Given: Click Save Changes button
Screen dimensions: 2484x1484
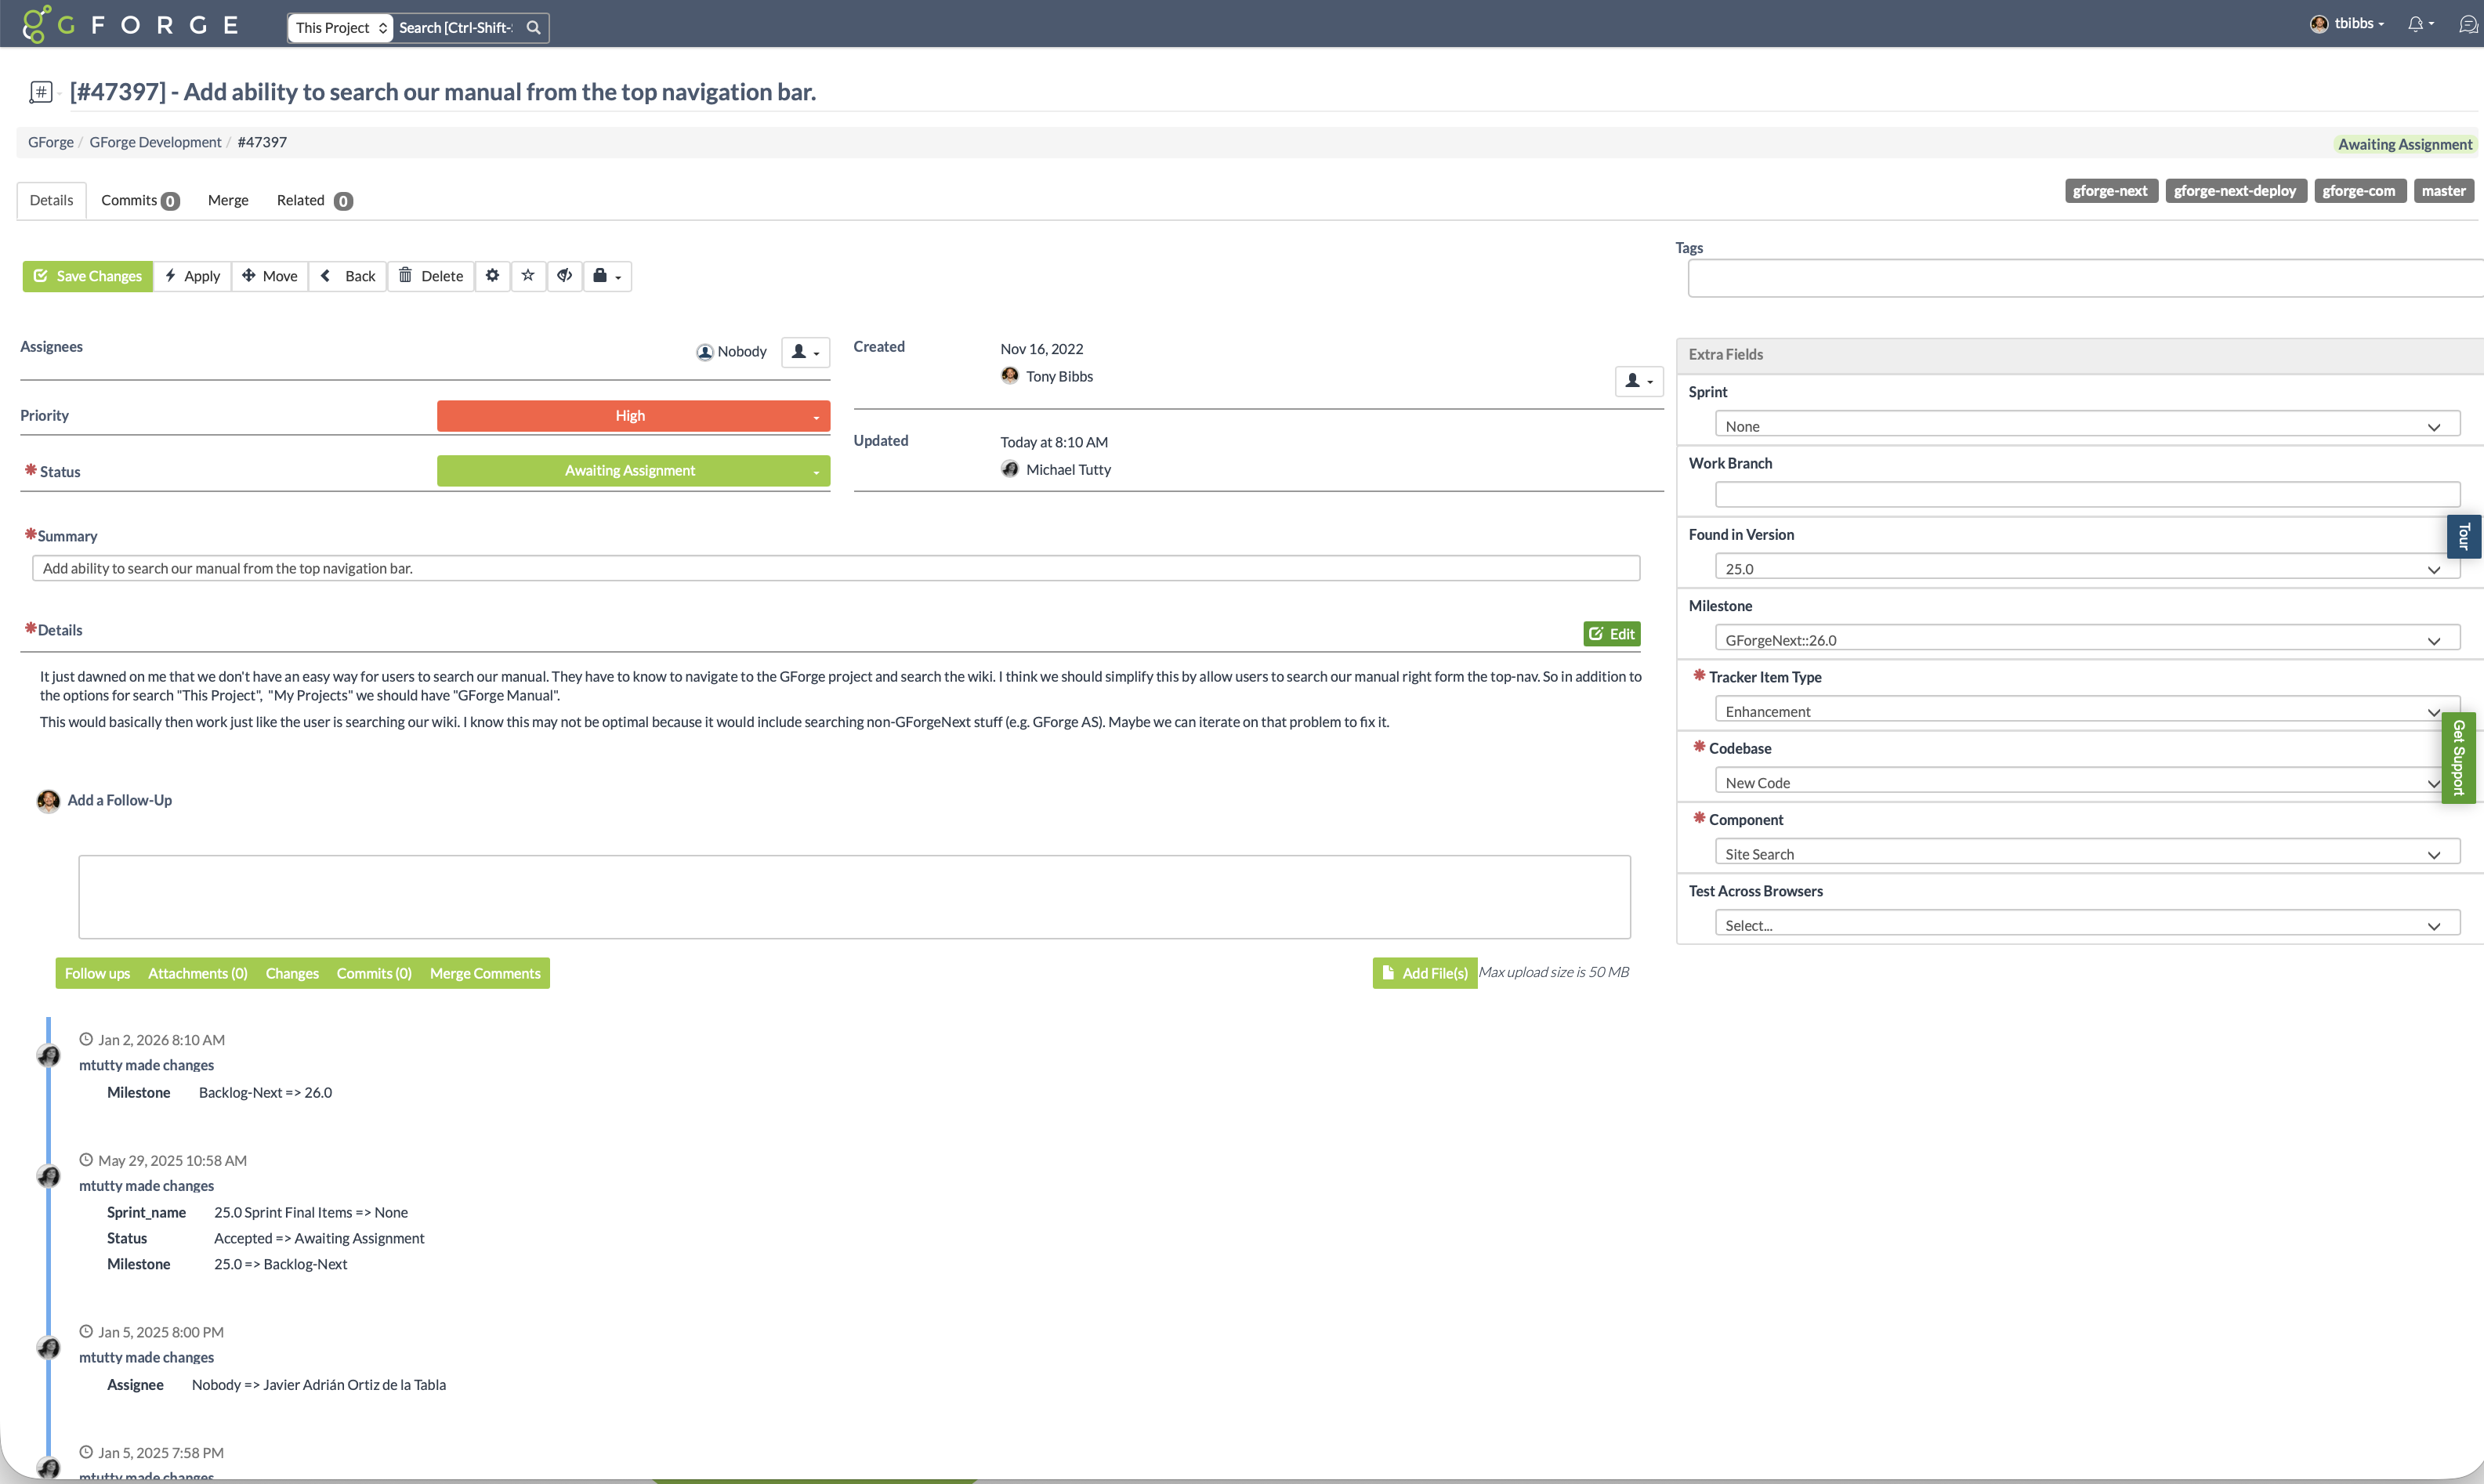Looking at the screenshot, I should point(88,276).
